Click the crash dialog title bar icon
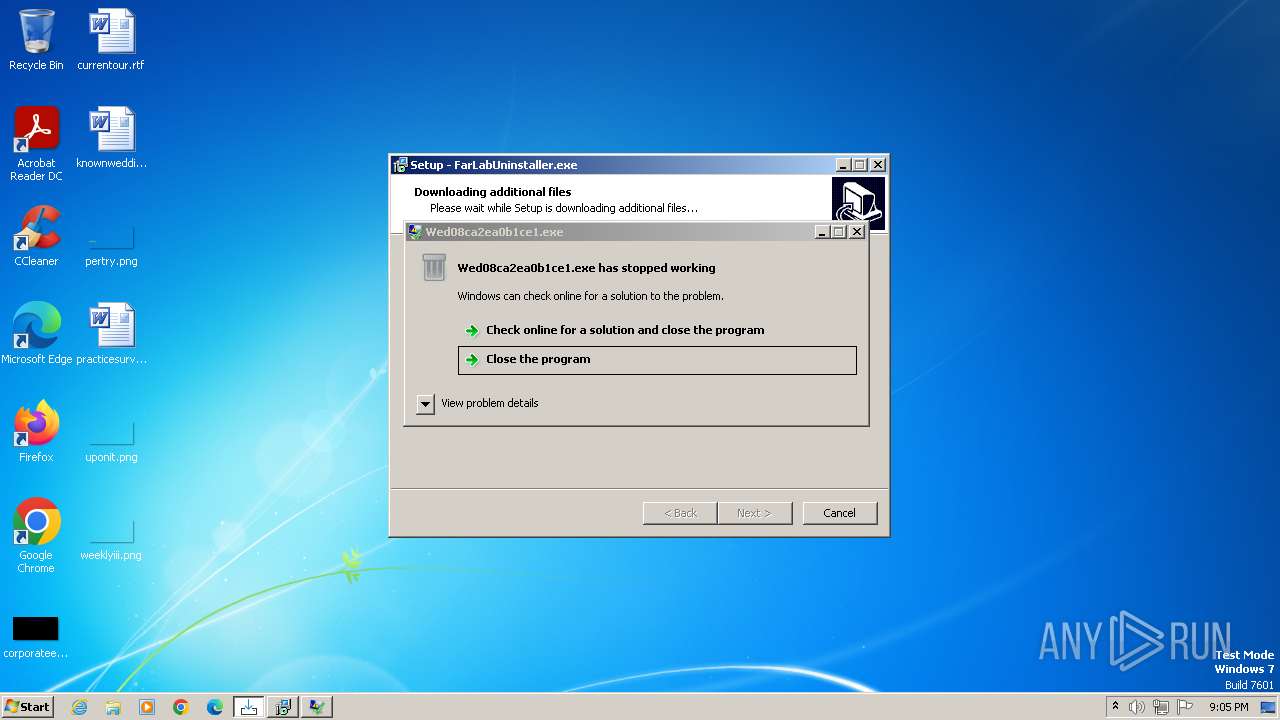The width and height of the screenshot is (1280, 720). [x=415, y=232]
